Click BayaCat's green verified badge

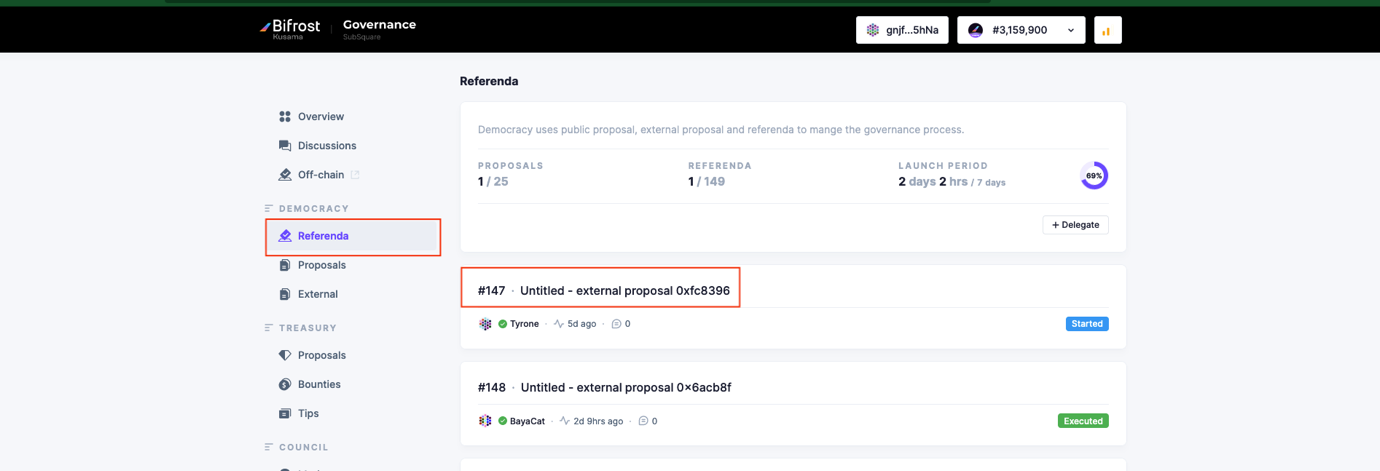pyautogui.click(x=503, y=421)
